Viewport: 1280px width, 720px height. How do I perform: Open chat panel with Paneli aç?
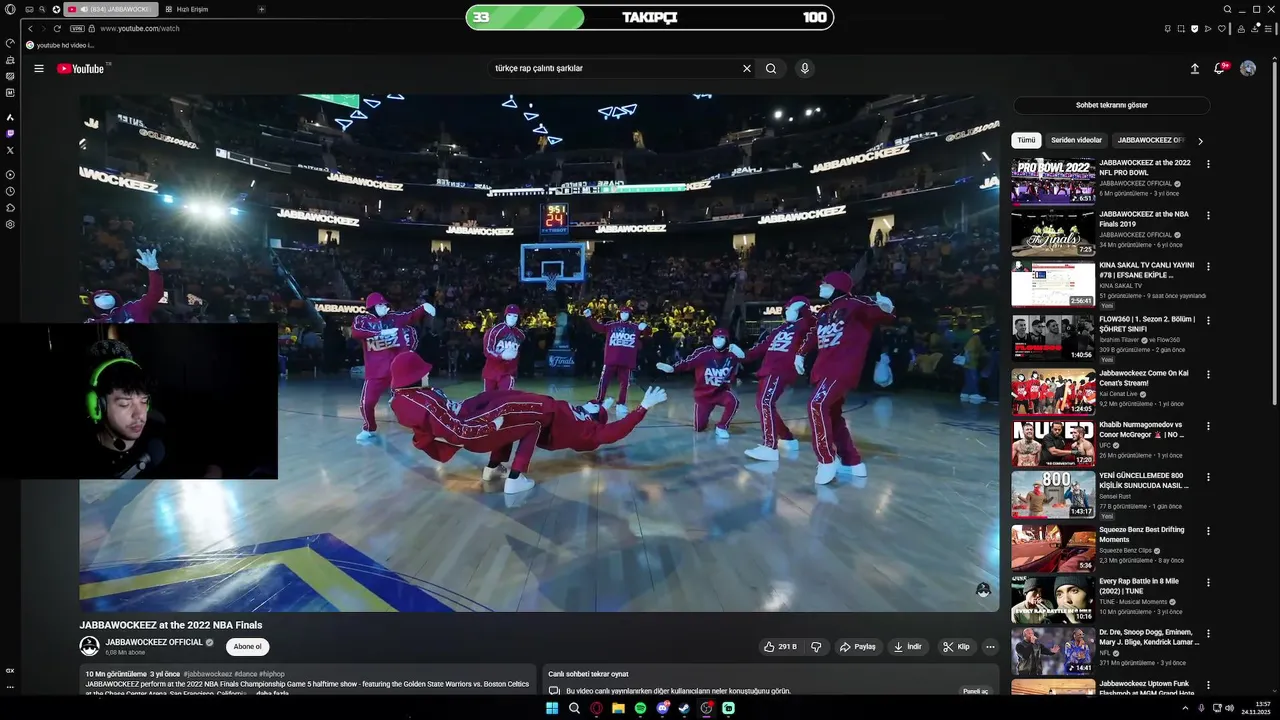[x=975, y=691]
